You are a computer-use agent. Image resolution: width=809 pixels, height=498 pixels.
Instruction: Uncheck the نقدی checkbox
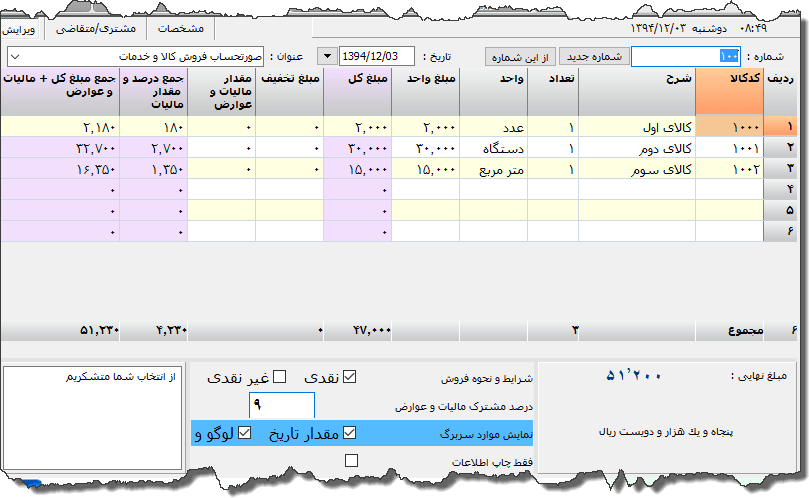pos(349,377)
